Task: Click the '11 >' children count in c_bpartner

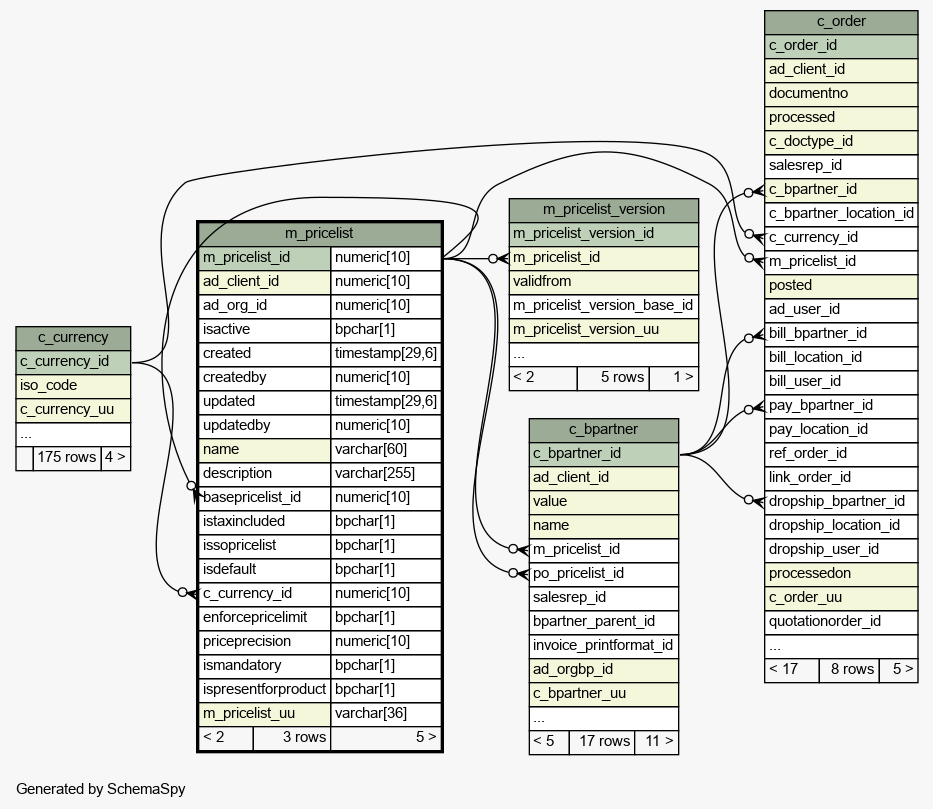Action: (x=657, y=741)
